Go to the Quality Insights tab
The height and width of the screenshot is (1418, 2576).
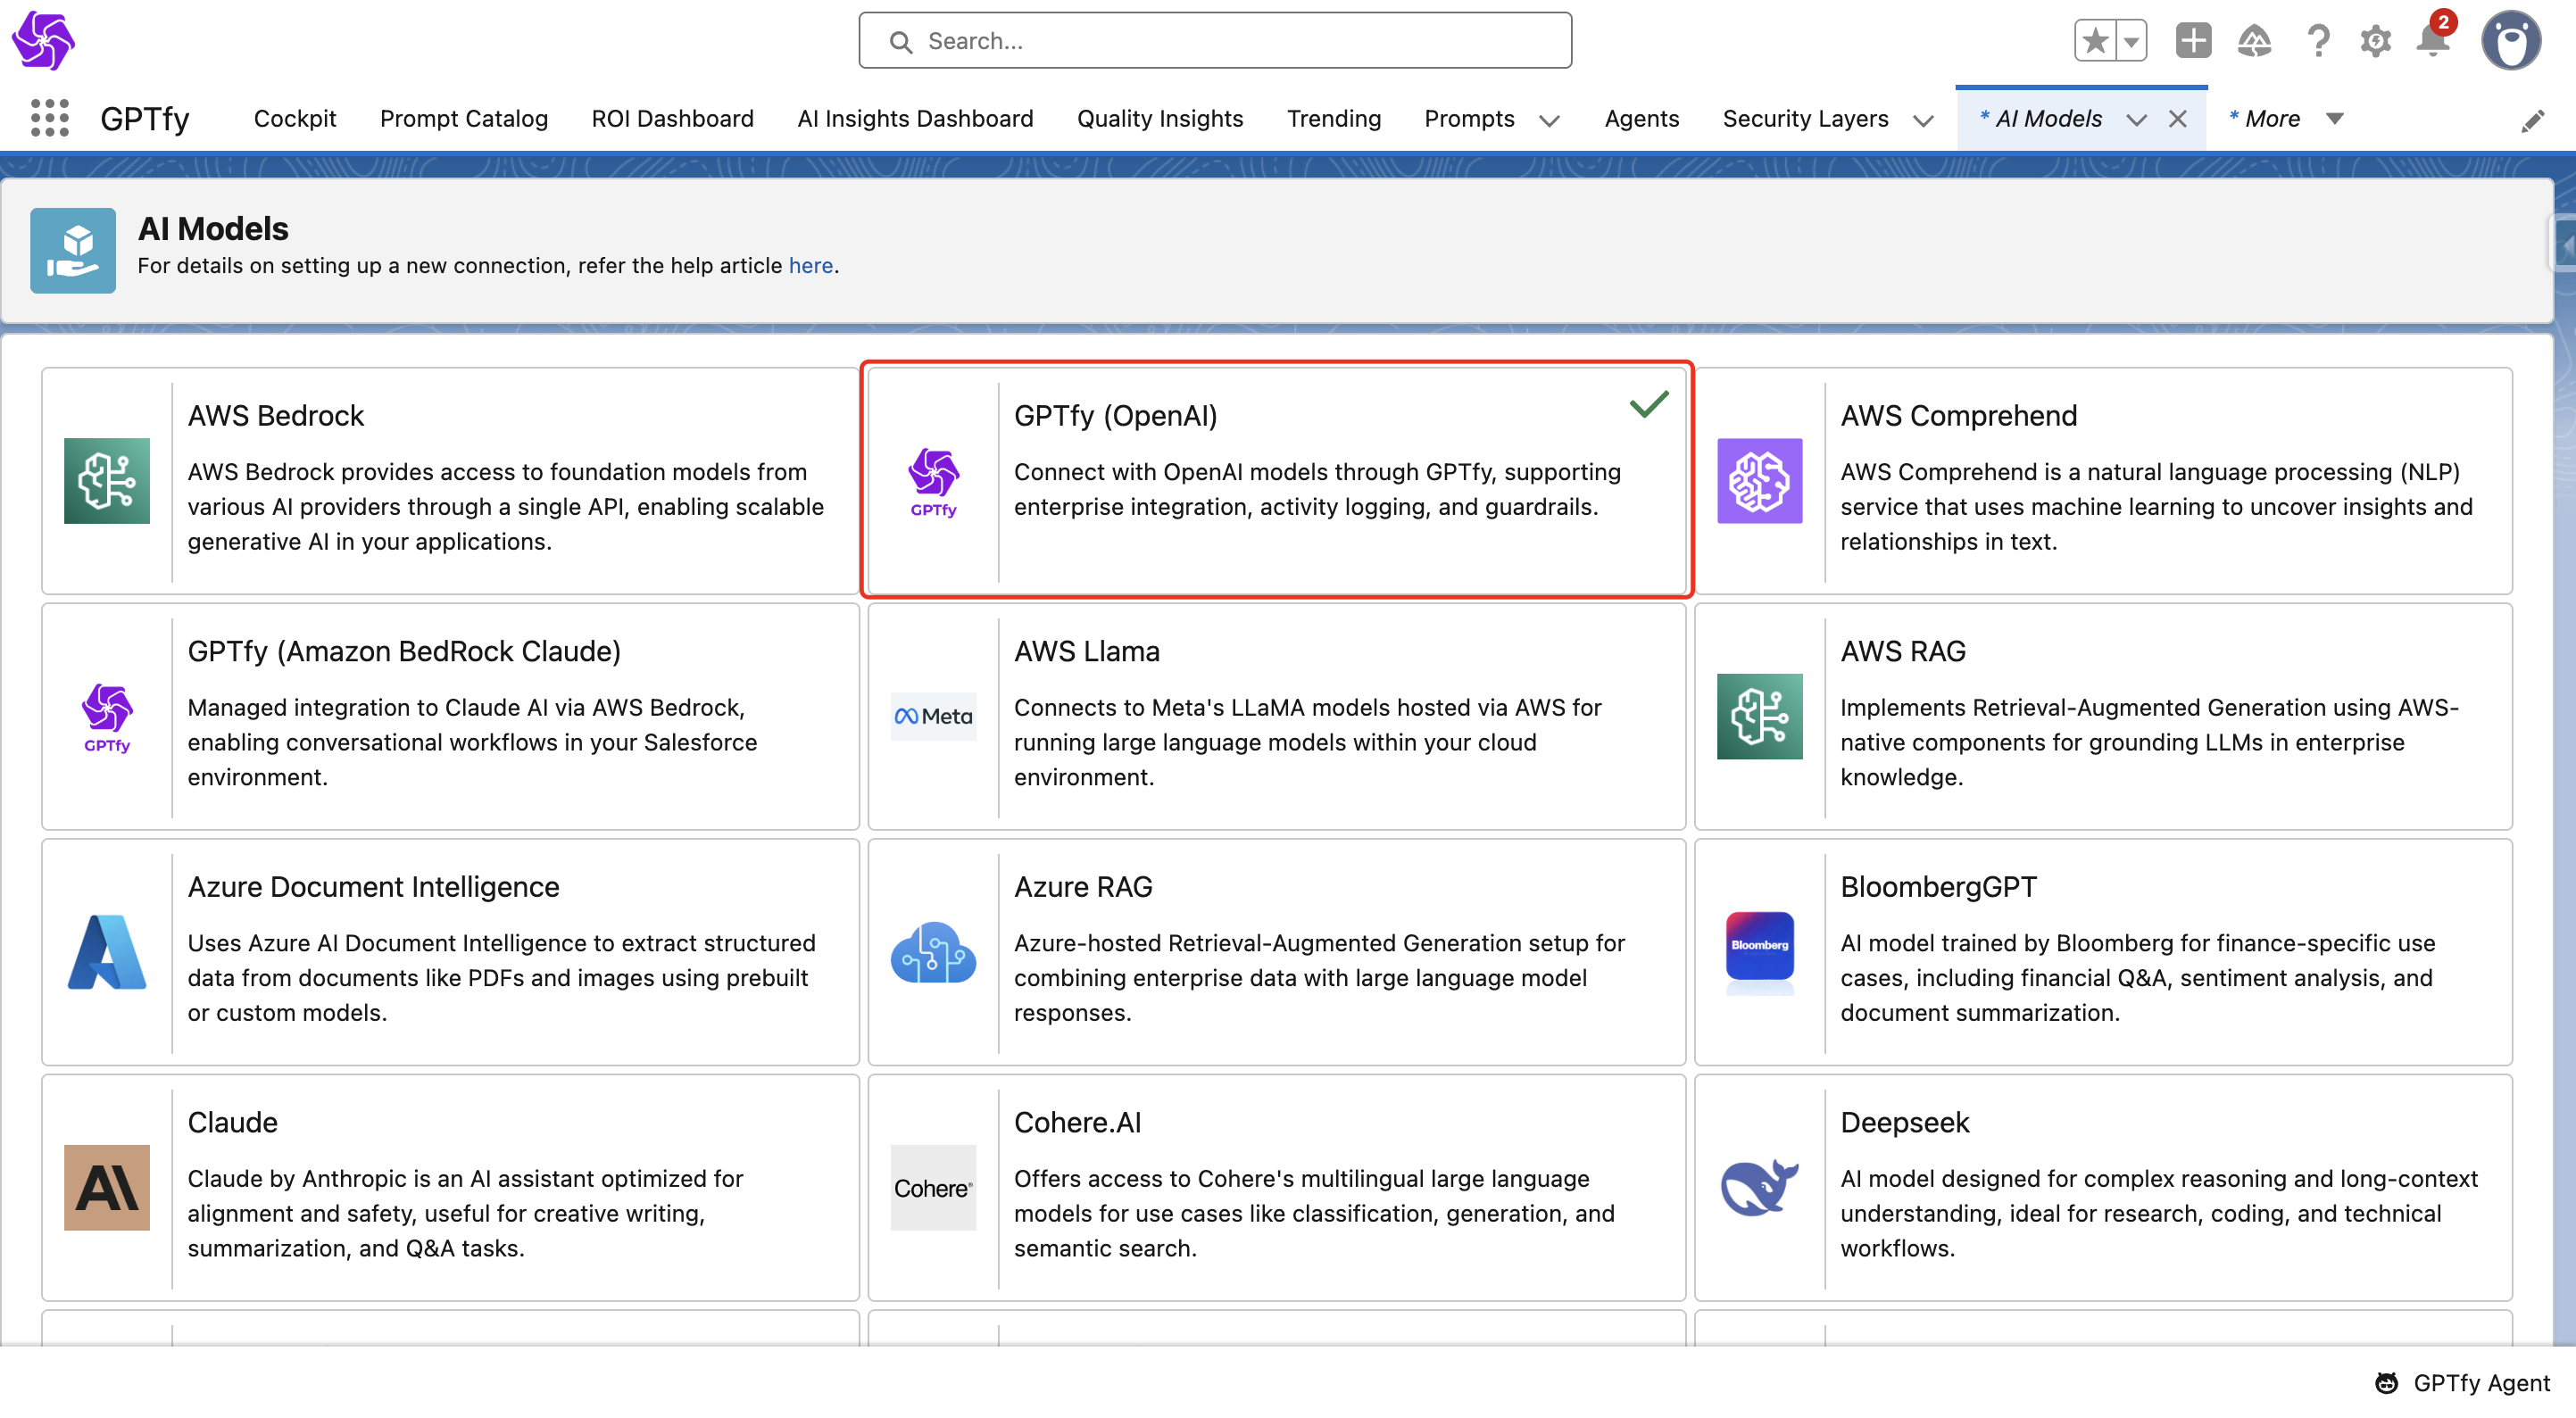1160,119
